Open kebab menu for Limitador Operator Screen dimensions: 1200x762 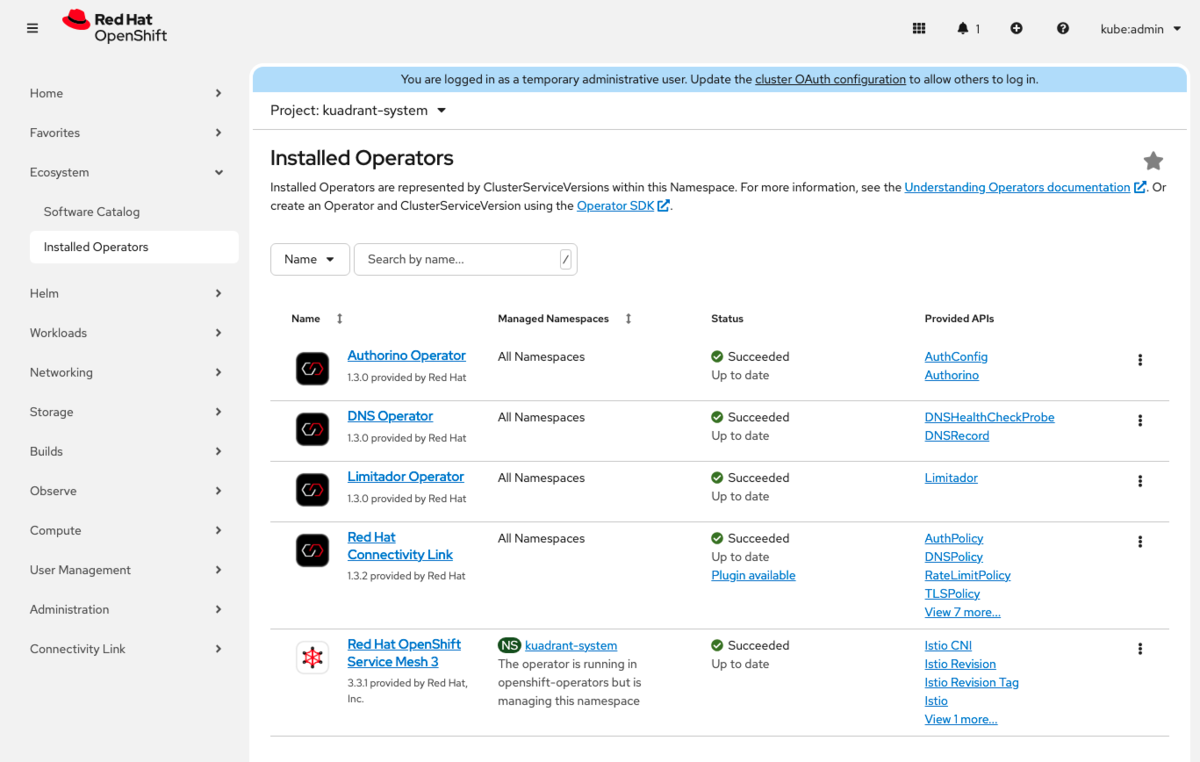pos(1140,481)
